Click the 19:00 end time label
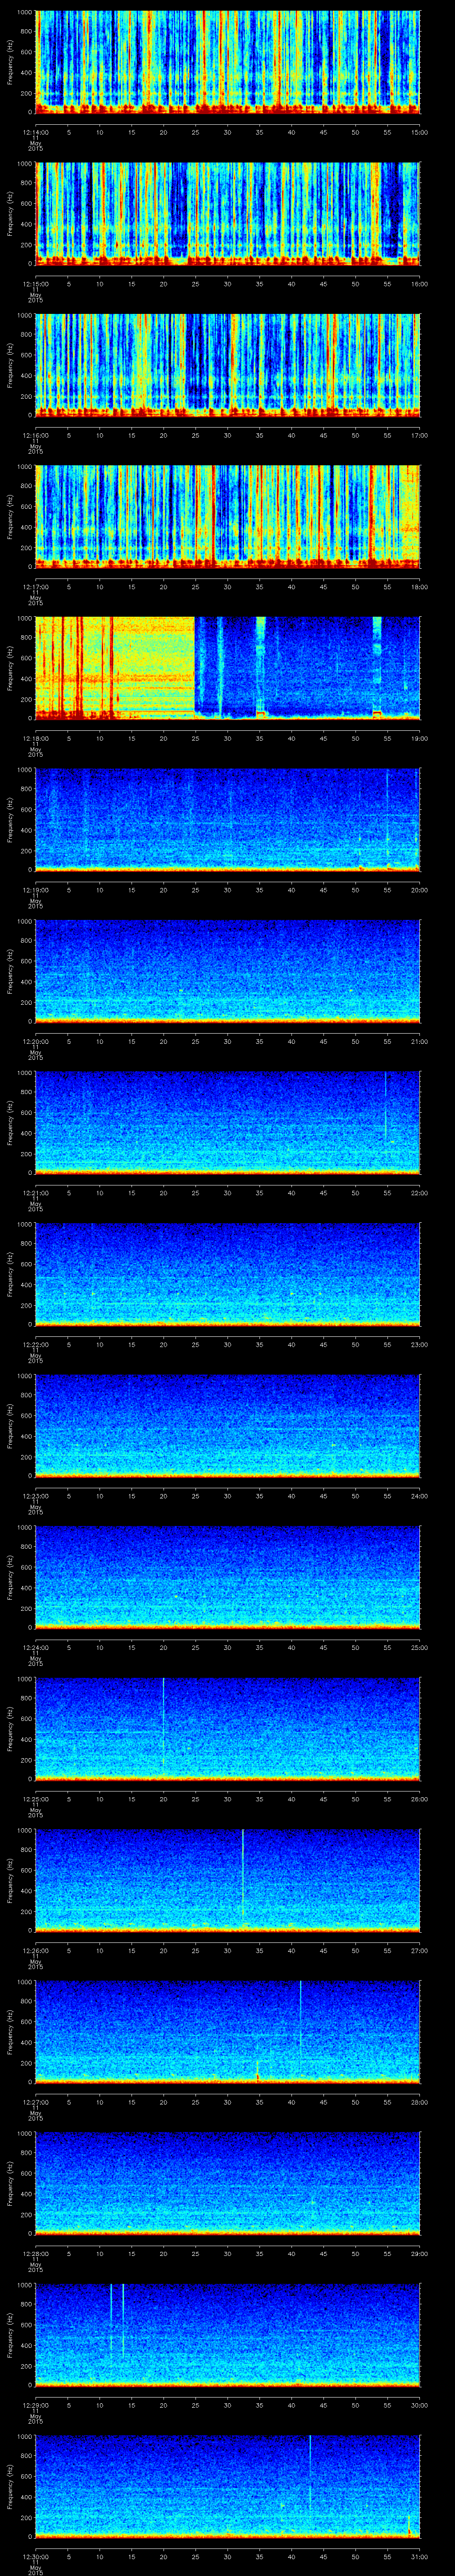The image size is (455, 2576). (x=420, y=738)
